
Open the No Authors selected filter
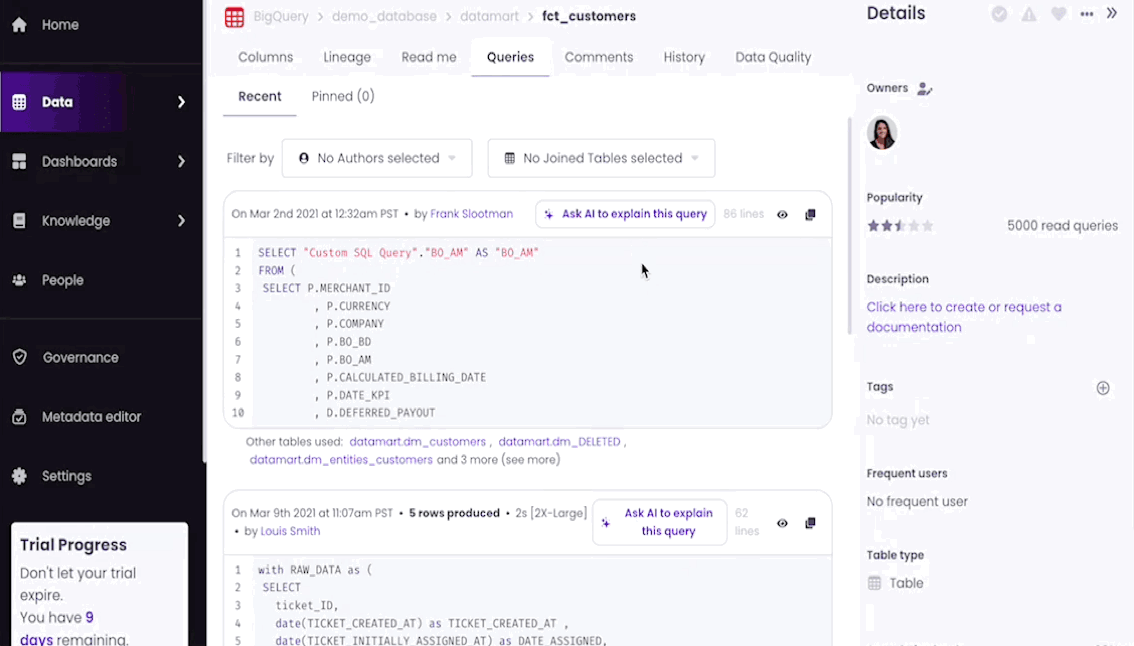[x=377, y=158]
